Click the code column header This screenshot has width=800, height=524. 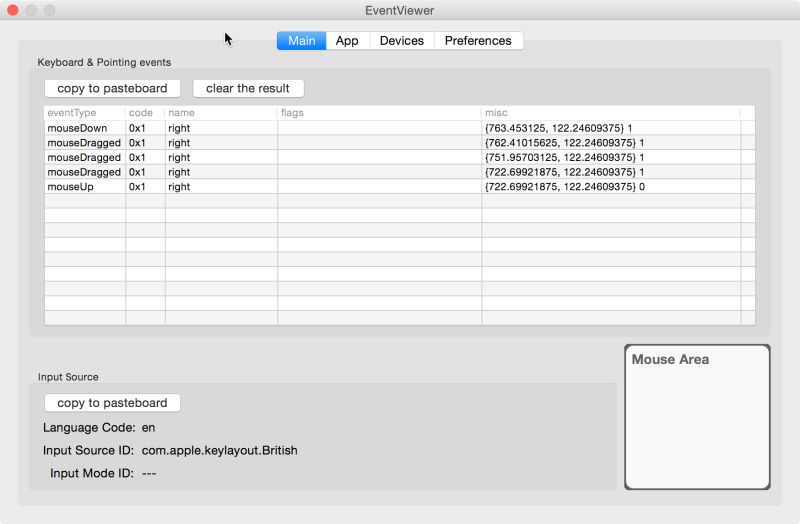click(x=145, y=113)
